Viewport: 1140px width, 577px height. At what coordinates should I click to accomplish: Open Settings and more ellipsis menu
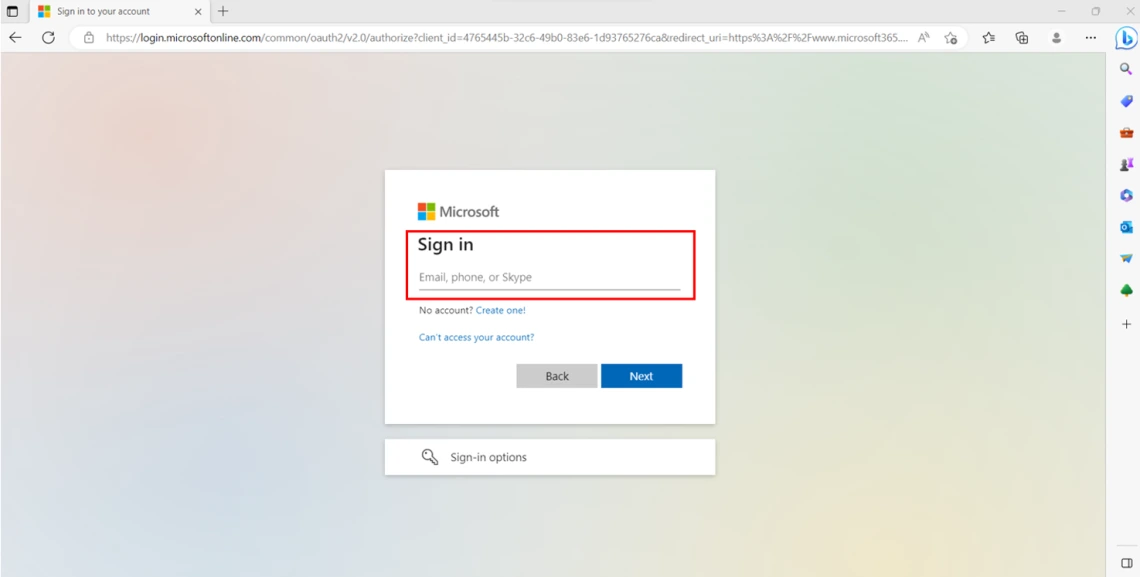click(x=1091, y=38)
